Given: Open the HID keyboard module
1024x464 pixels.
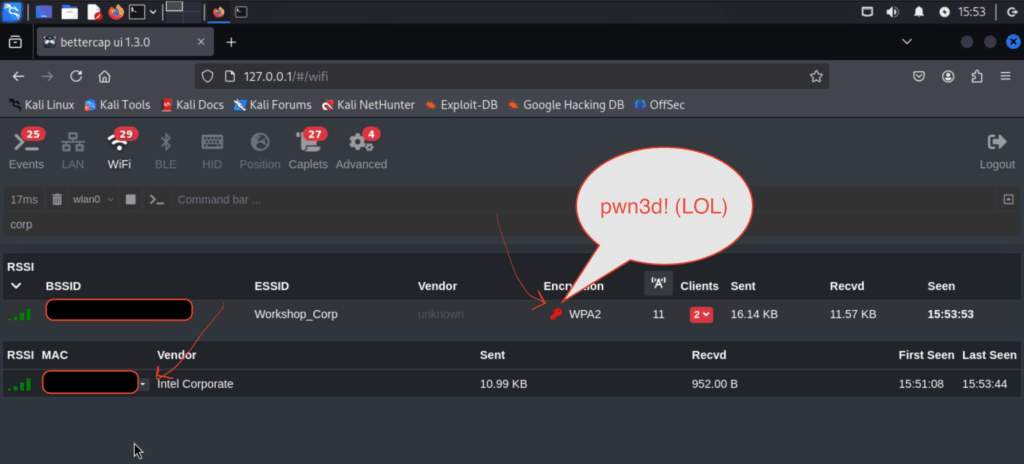Looking at the screenshot, I should pyautogui.click(x=212, y=150).
